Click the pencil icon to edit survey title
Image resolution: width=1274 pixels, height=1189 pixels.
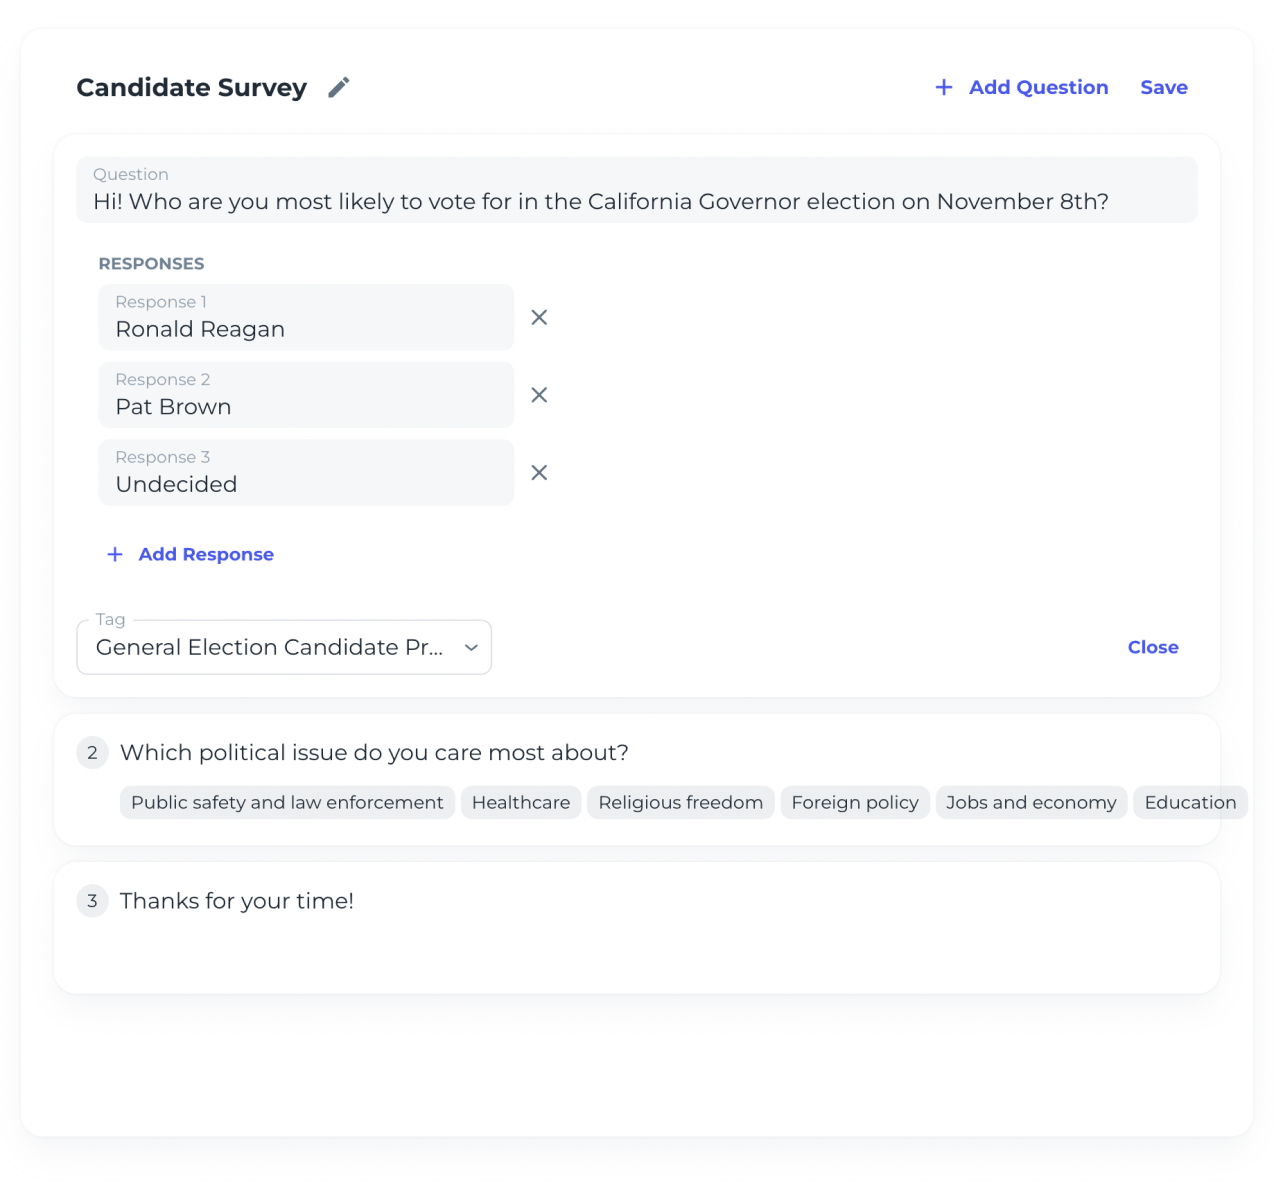(339, 88)
